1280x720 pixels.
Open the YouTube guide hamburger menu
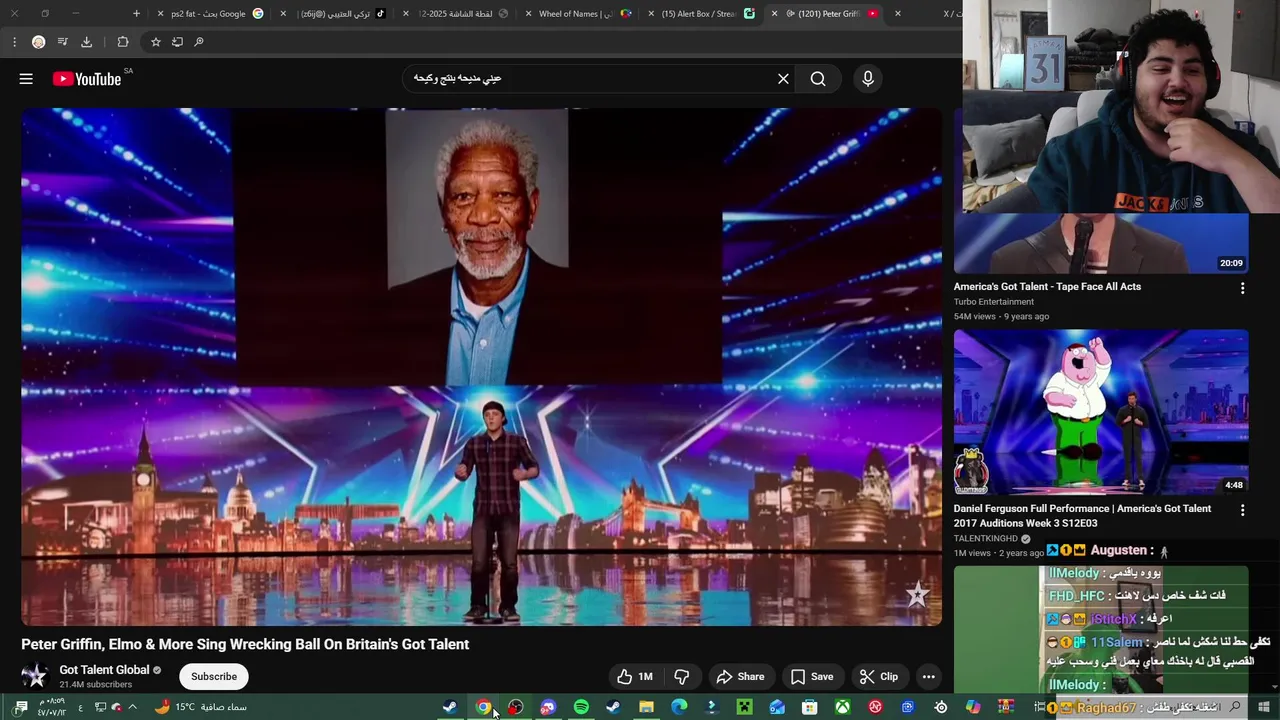pos(26,79)
